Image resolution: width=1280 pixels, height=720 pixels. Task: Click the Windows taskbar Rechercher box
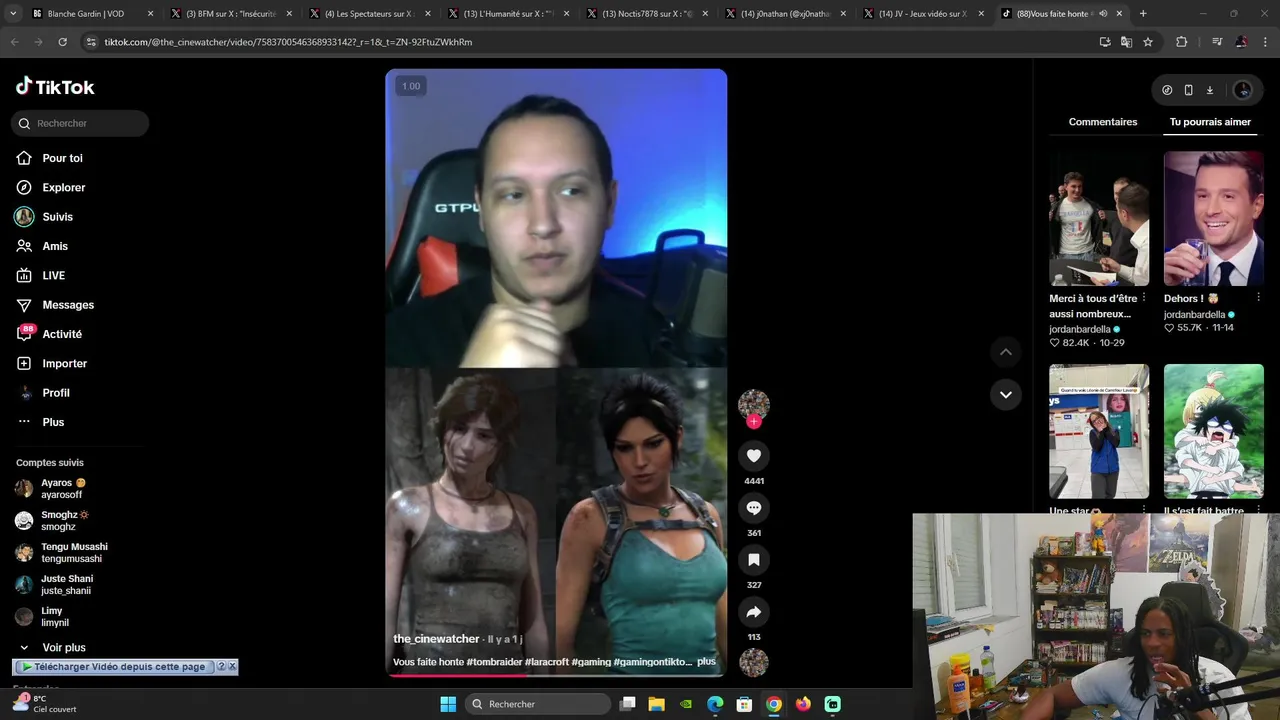pyautogui.click(x=539, y=704)
